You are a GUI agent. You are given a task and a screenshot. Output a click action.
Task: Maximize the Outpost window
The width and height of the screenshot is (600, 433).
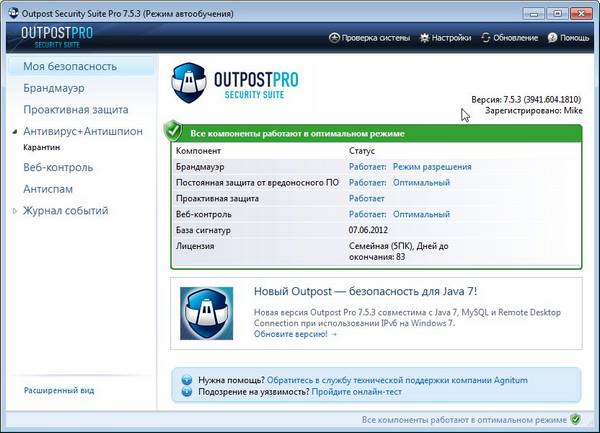558,13
